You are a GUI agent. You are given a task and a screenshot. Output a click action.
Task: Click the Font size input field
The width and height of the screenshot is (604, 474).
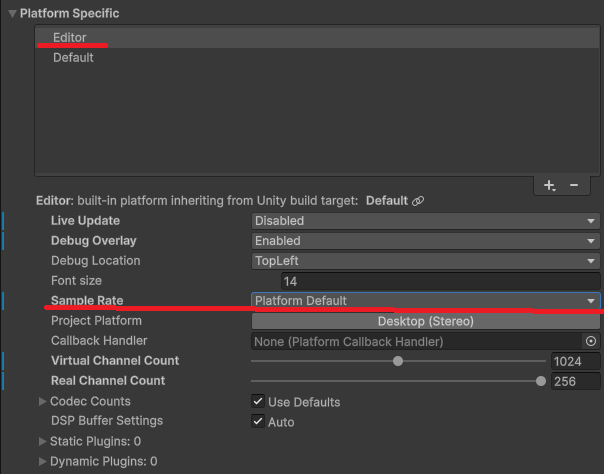(x=440, y=282)
